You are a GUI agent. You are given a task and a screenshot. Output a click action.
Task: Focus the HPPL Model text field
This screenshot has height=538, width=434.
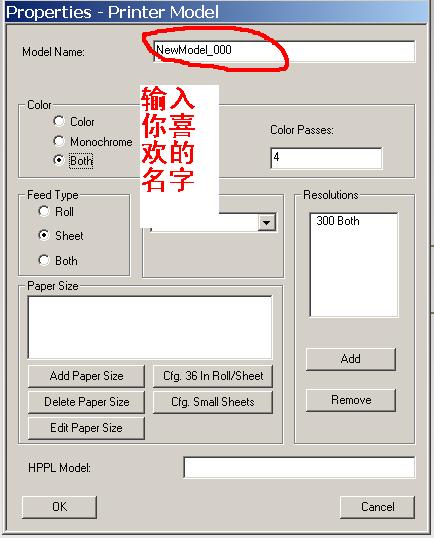[x=299, y=467]
